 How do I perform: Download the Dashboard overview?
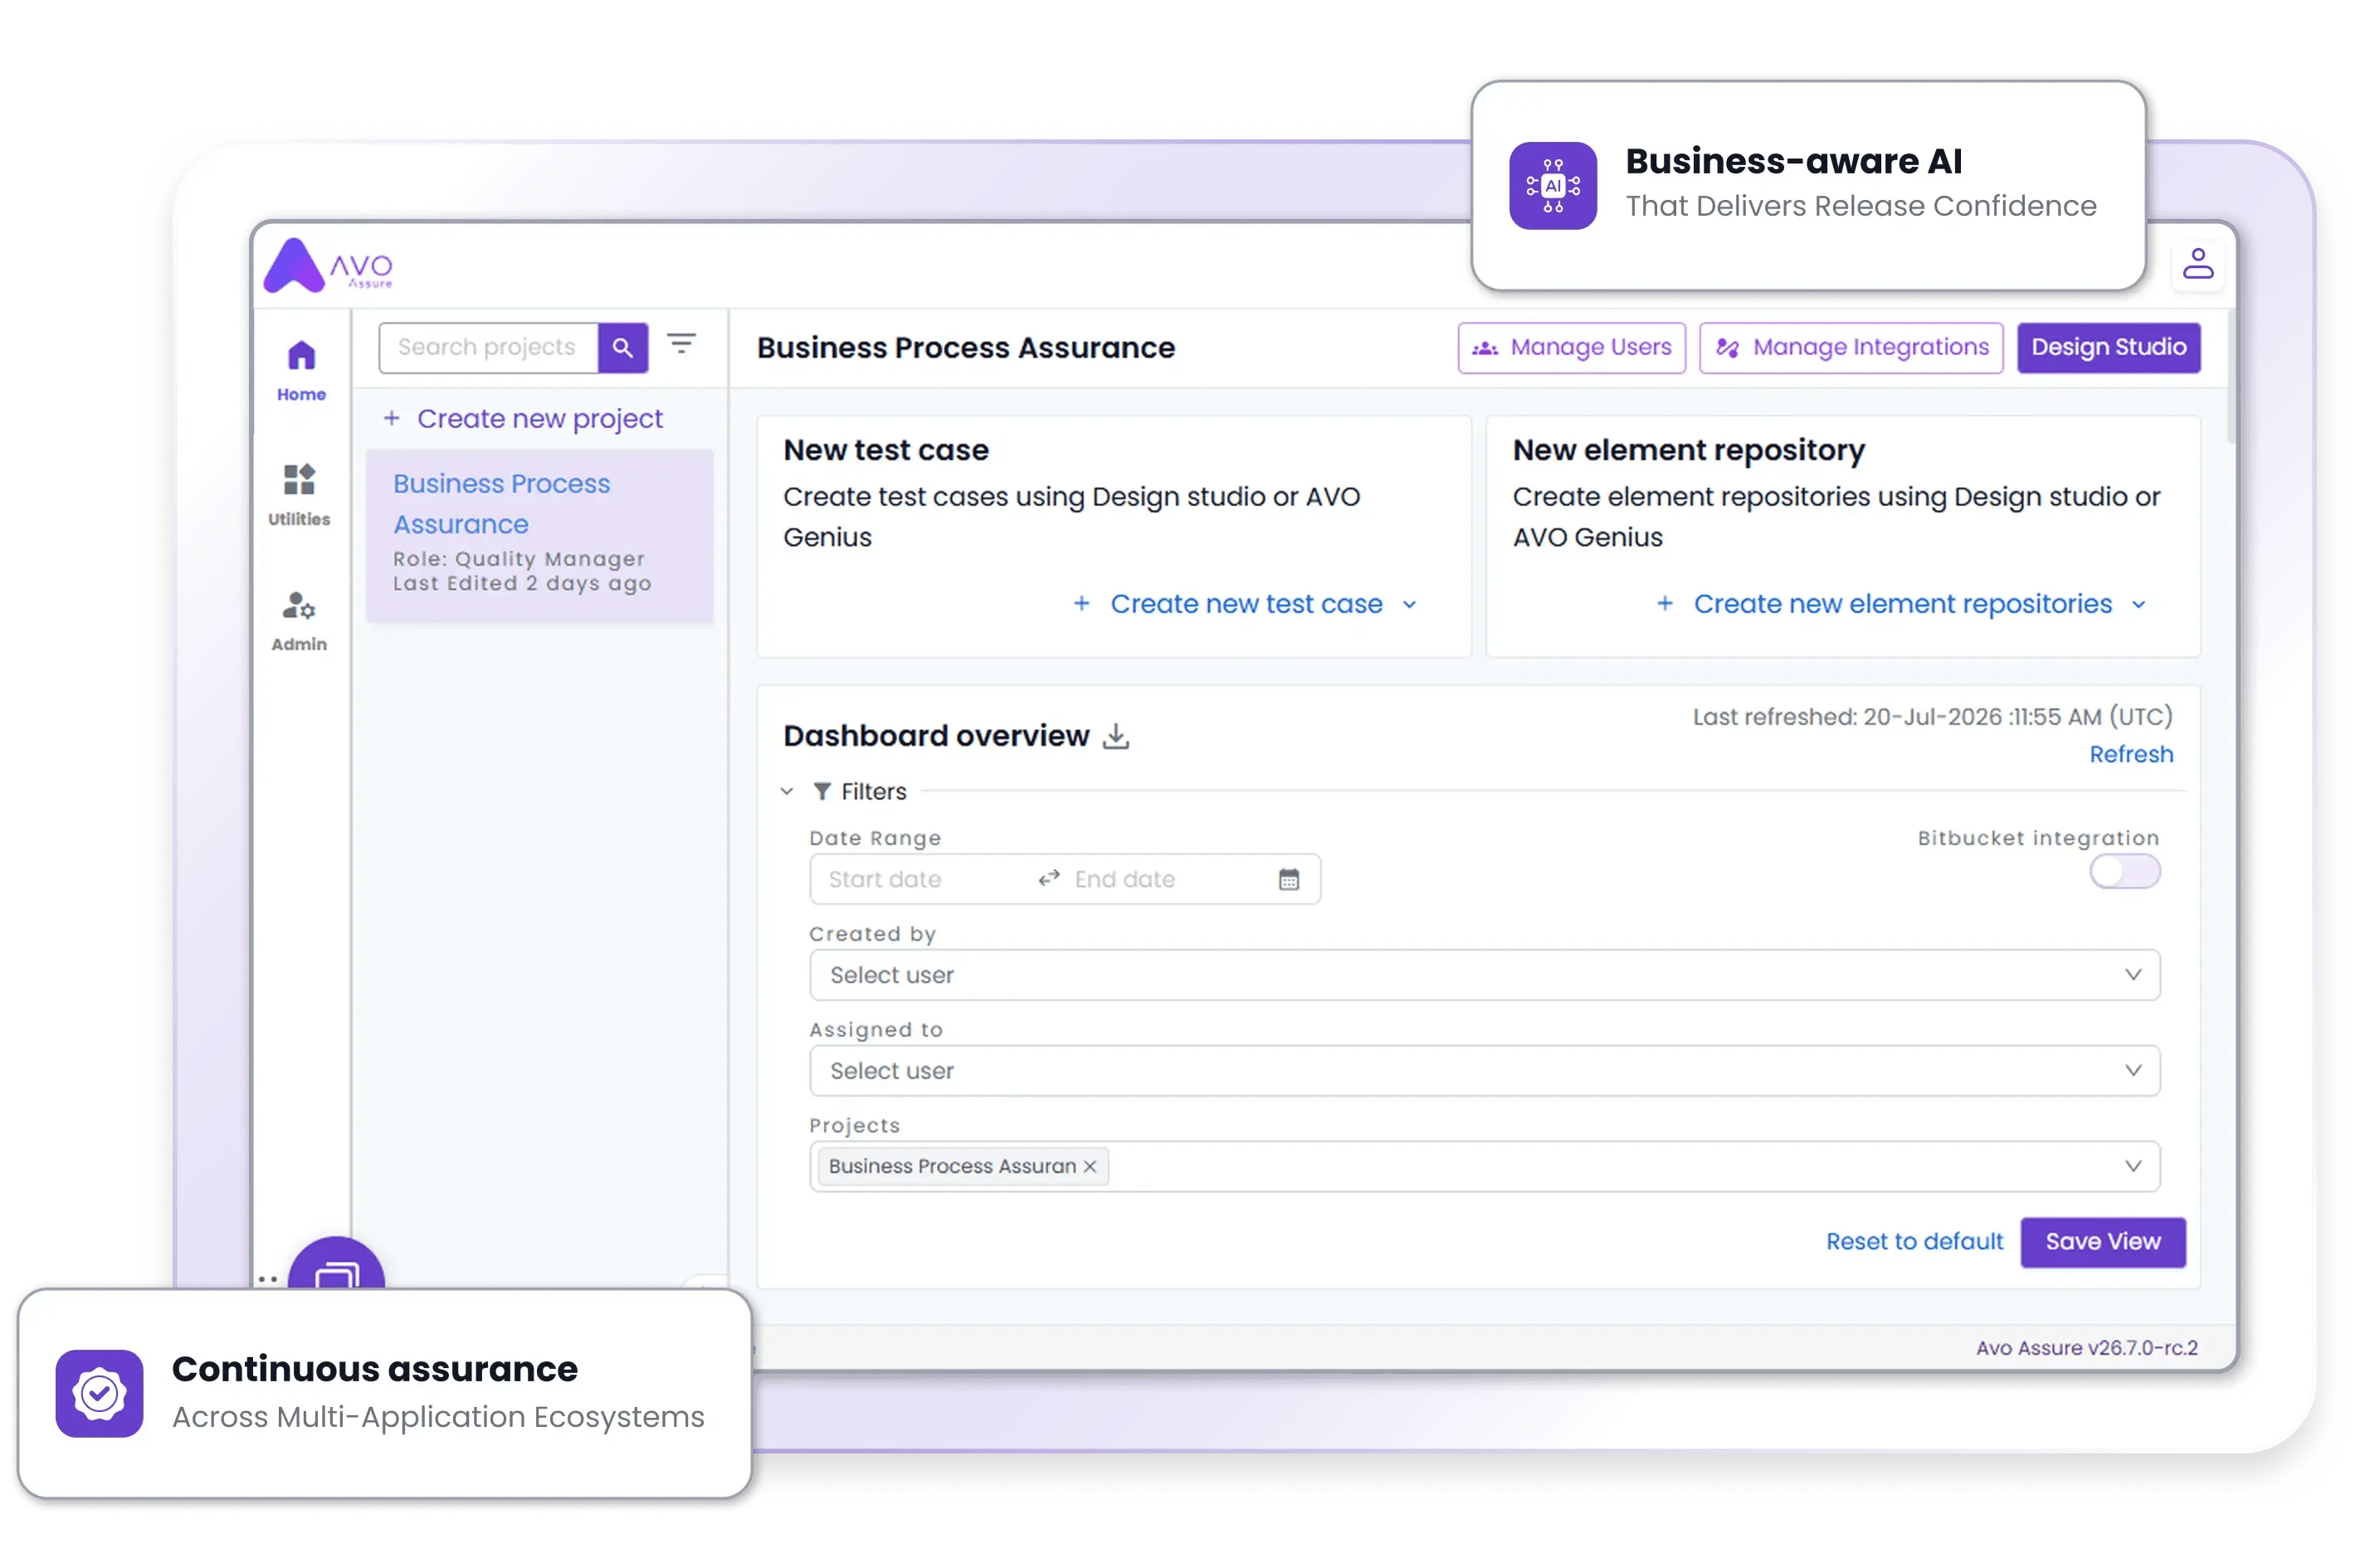tap(1116, 737)
